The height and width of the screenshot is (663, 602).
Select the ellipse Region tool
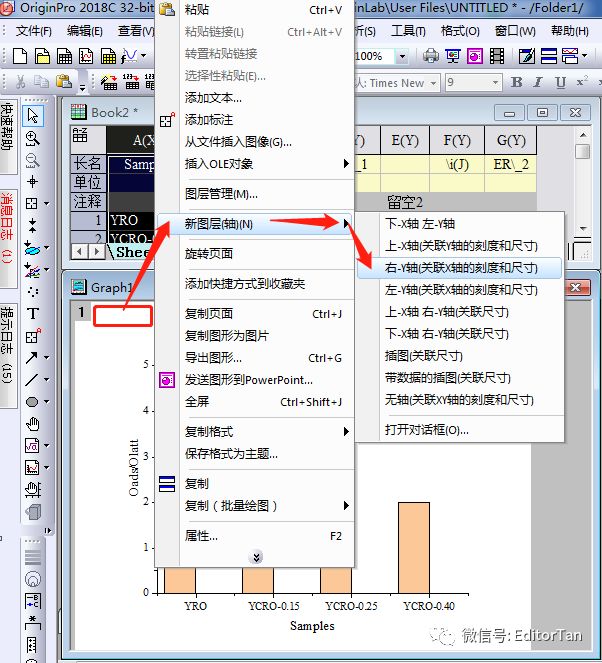click(x=32, y=402)
